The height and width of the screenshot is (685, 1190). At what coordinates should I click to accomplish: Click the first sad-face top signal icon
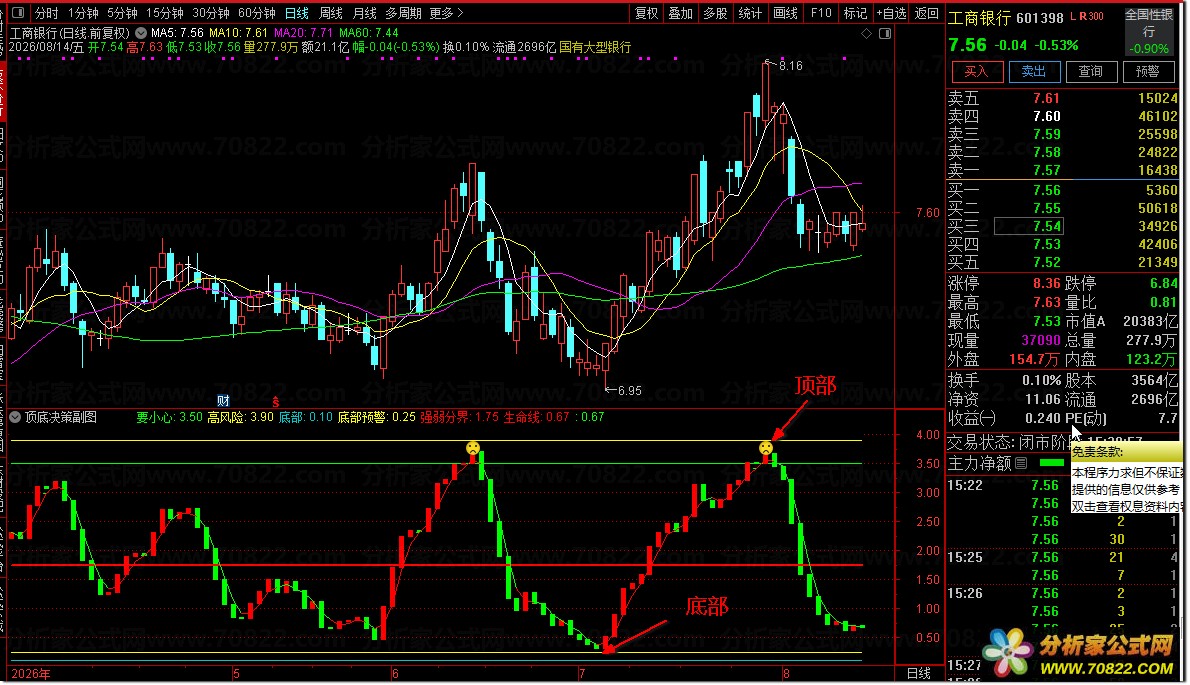[474, 448]
